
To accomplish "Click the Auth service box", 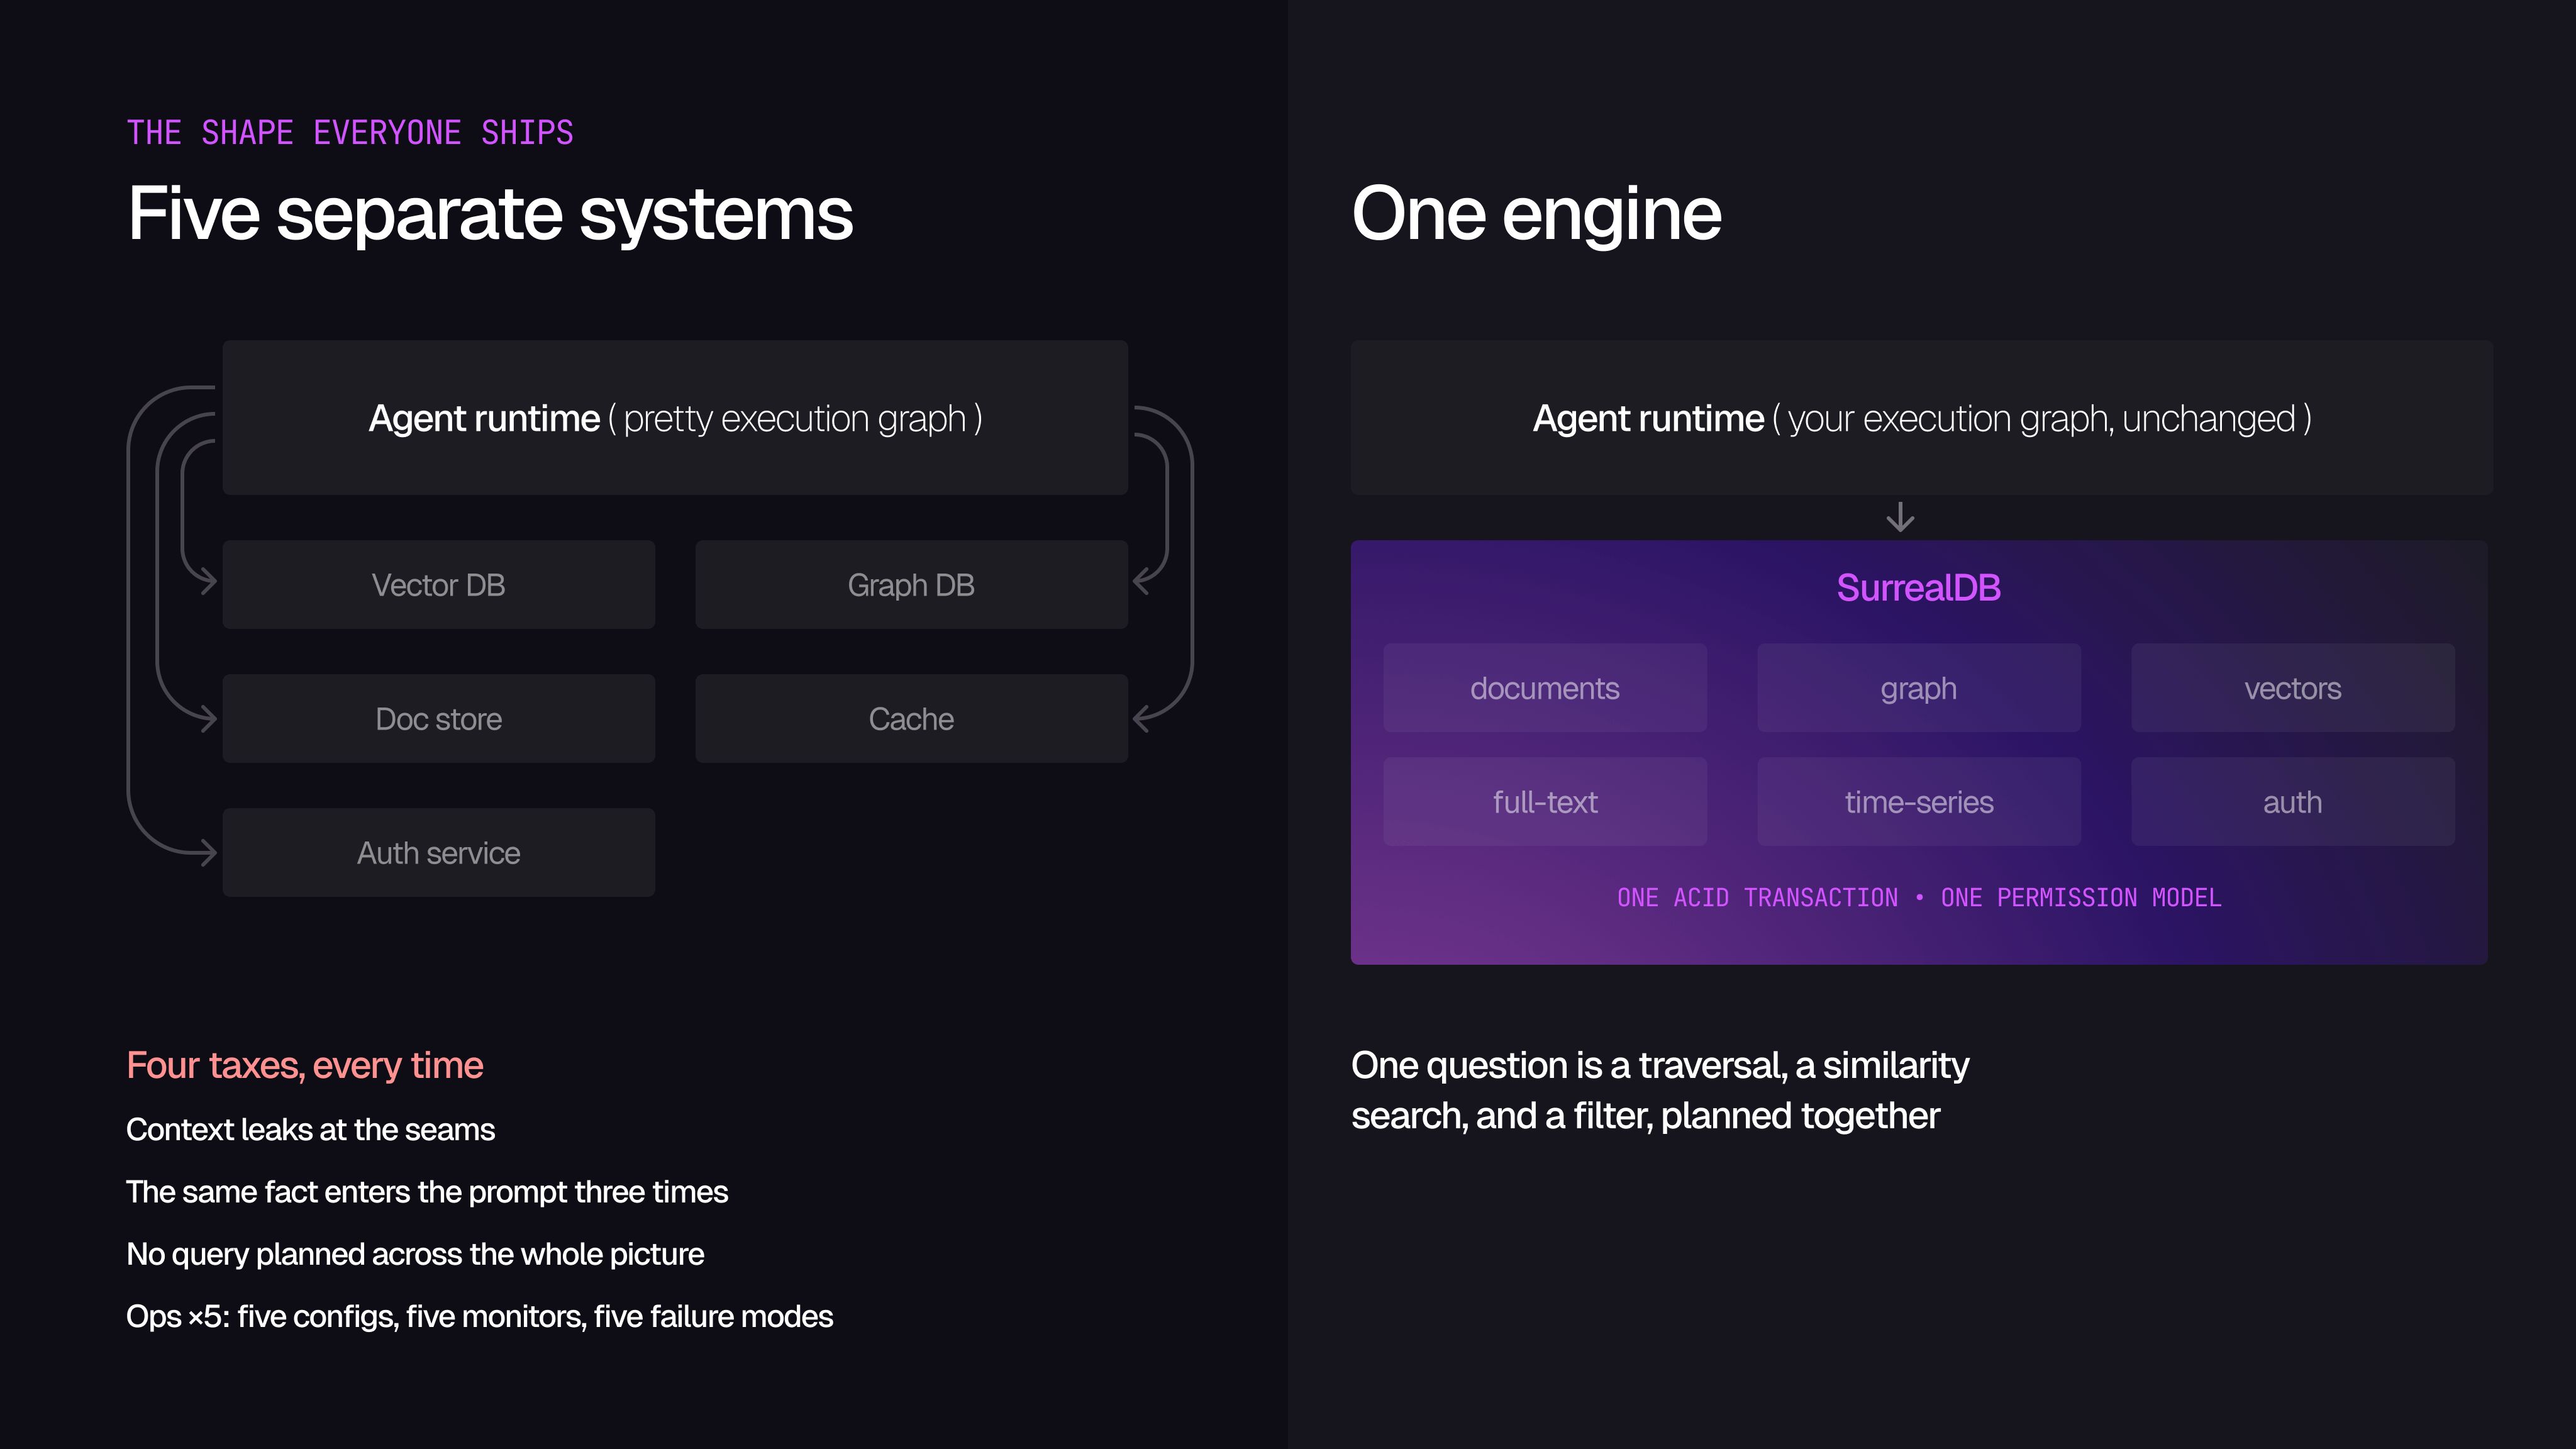I will pyautogui.click(x=439, y=853).
